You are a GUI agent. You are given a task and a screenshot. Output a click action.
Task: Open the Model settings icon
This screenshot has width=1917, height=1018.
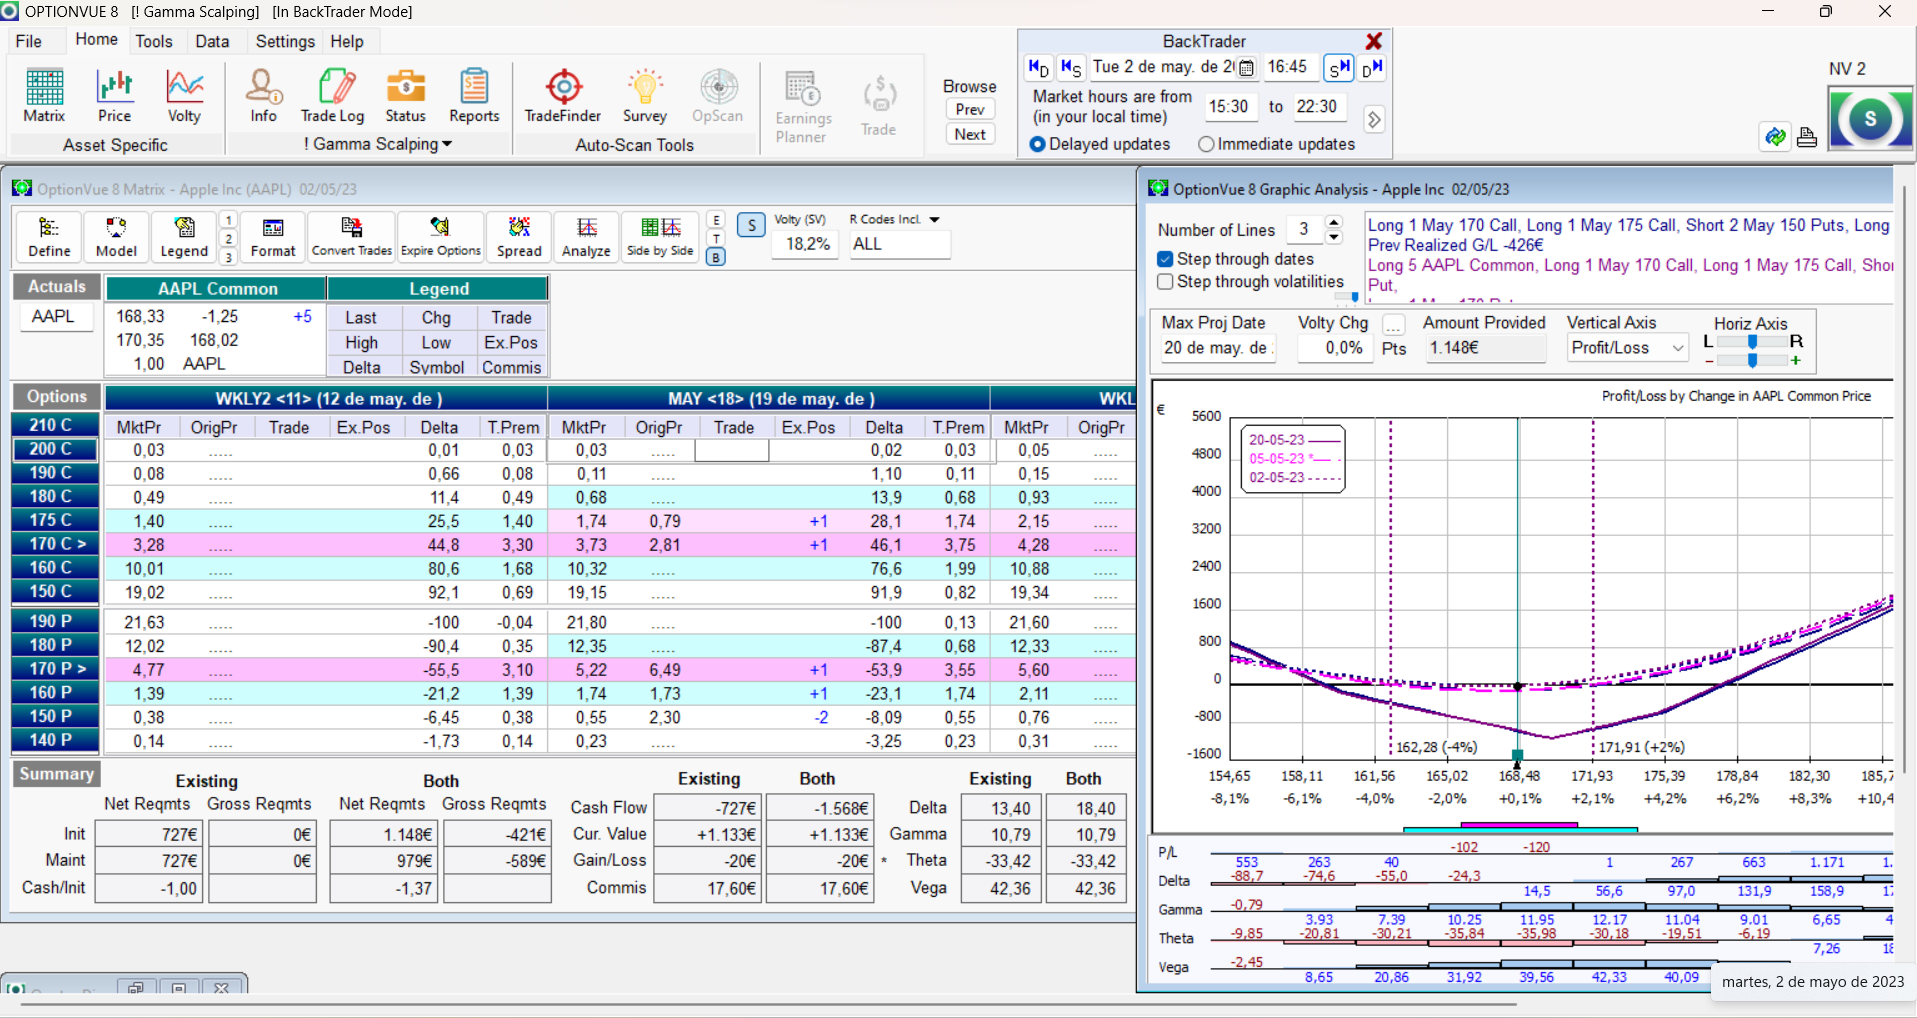coord(116,237)
